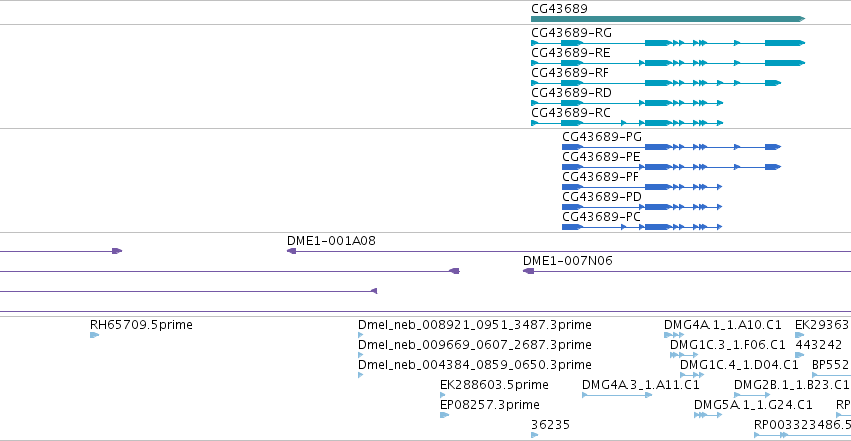
Task: Click the CG43689-RG transcript glyph
Action: click(668, 43)
